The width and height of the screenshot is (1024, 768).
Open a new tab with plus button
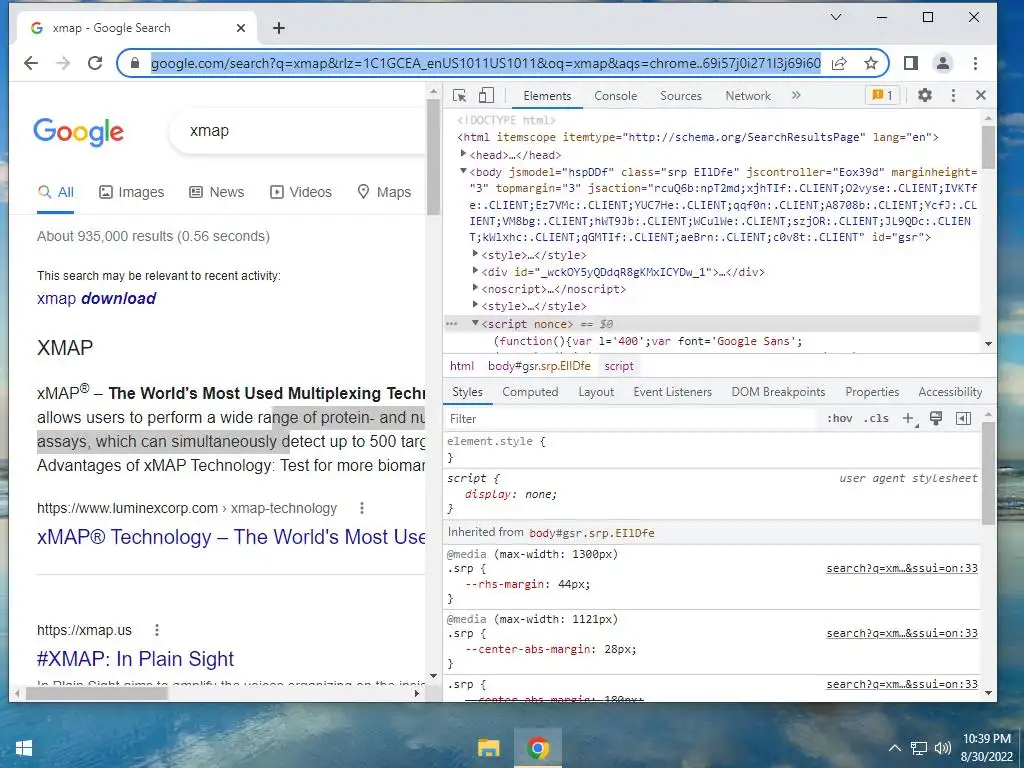(279, 28)
